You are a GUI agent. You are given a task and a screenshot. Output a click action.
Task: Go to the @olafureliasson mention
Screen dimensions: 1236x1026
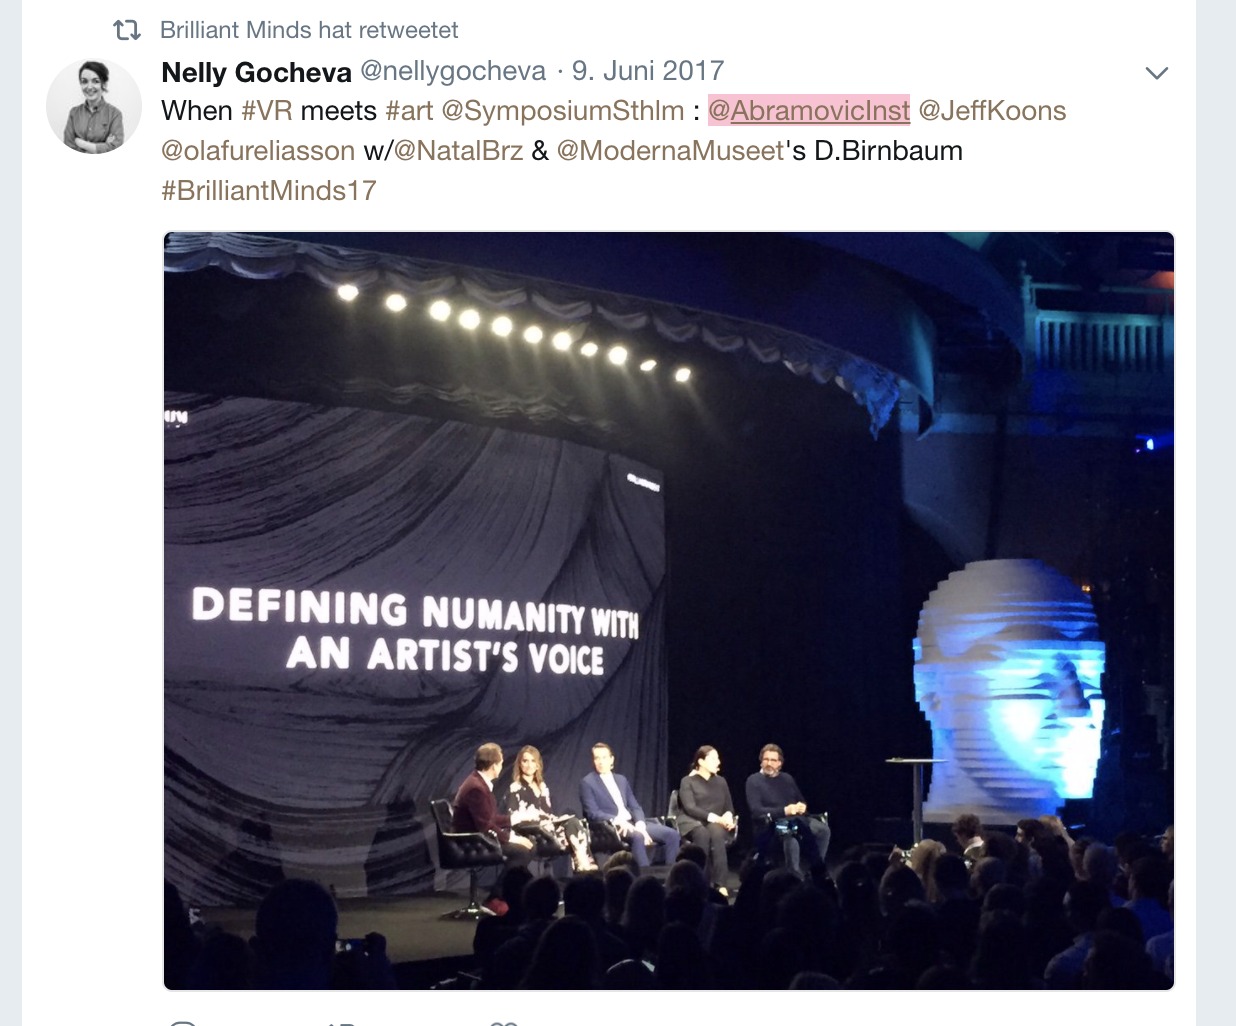pyautogui.click(x=258, y=151)
